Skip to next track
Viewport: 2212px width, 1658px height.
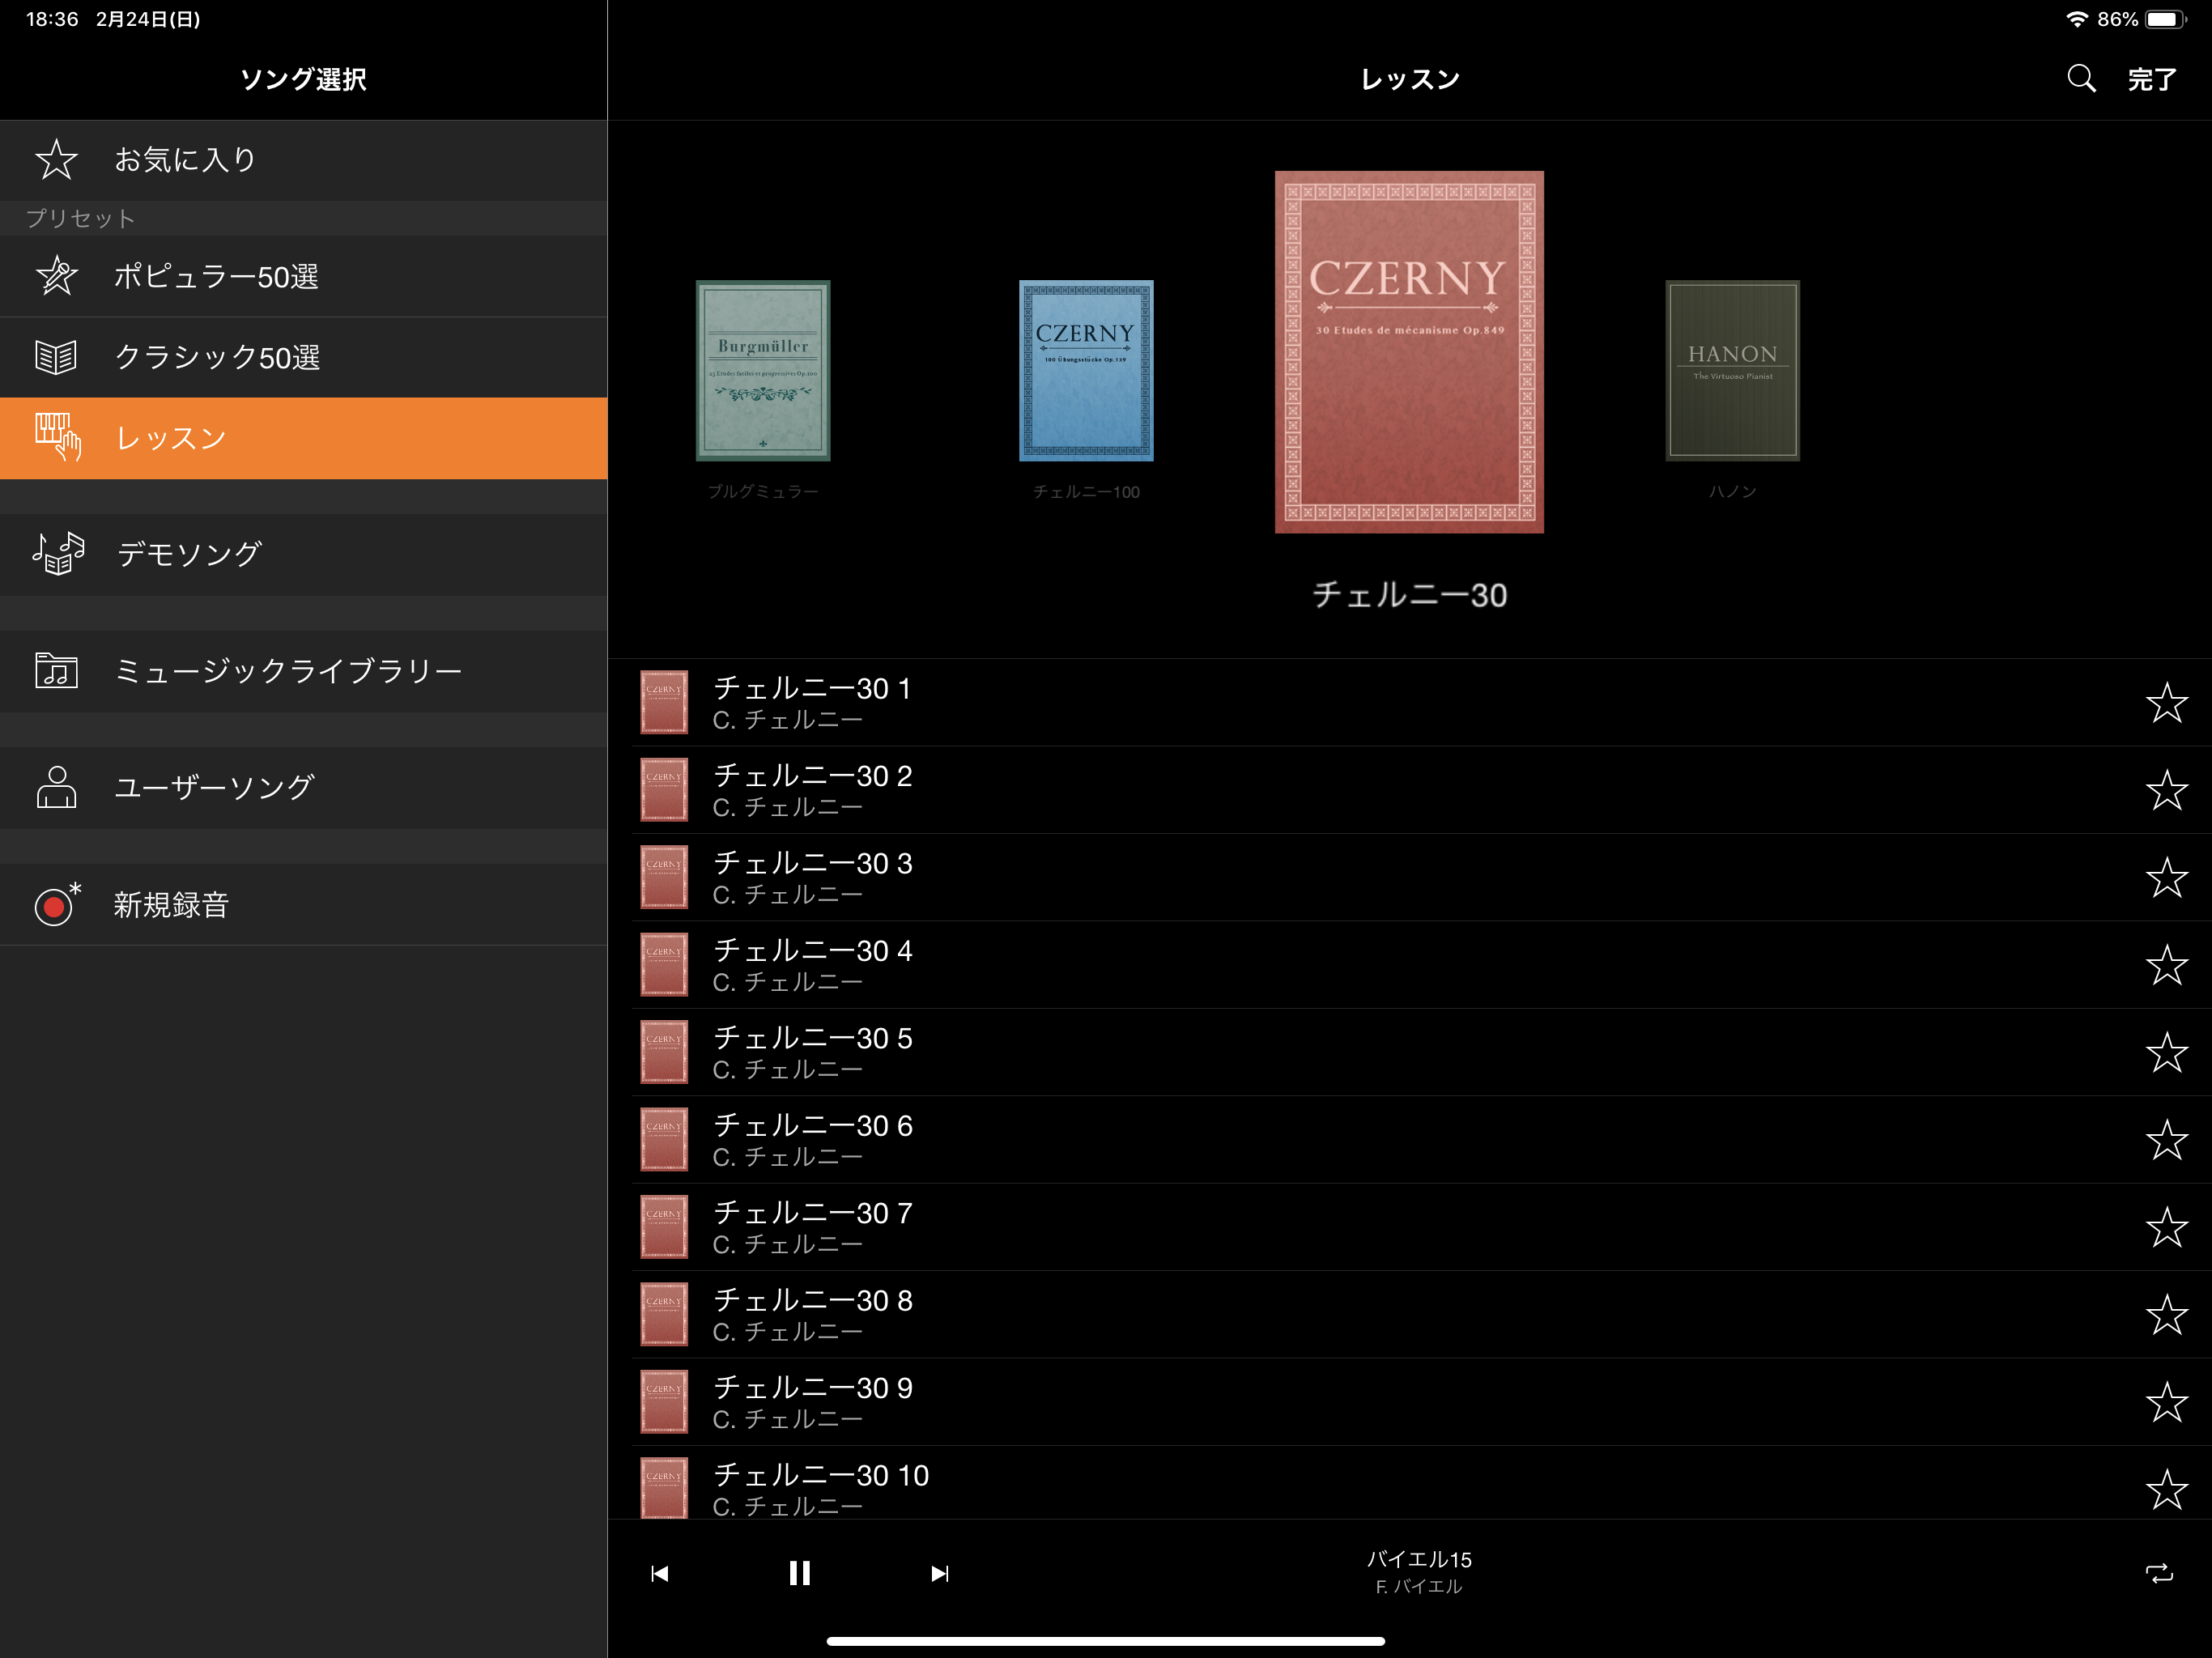939,1574
